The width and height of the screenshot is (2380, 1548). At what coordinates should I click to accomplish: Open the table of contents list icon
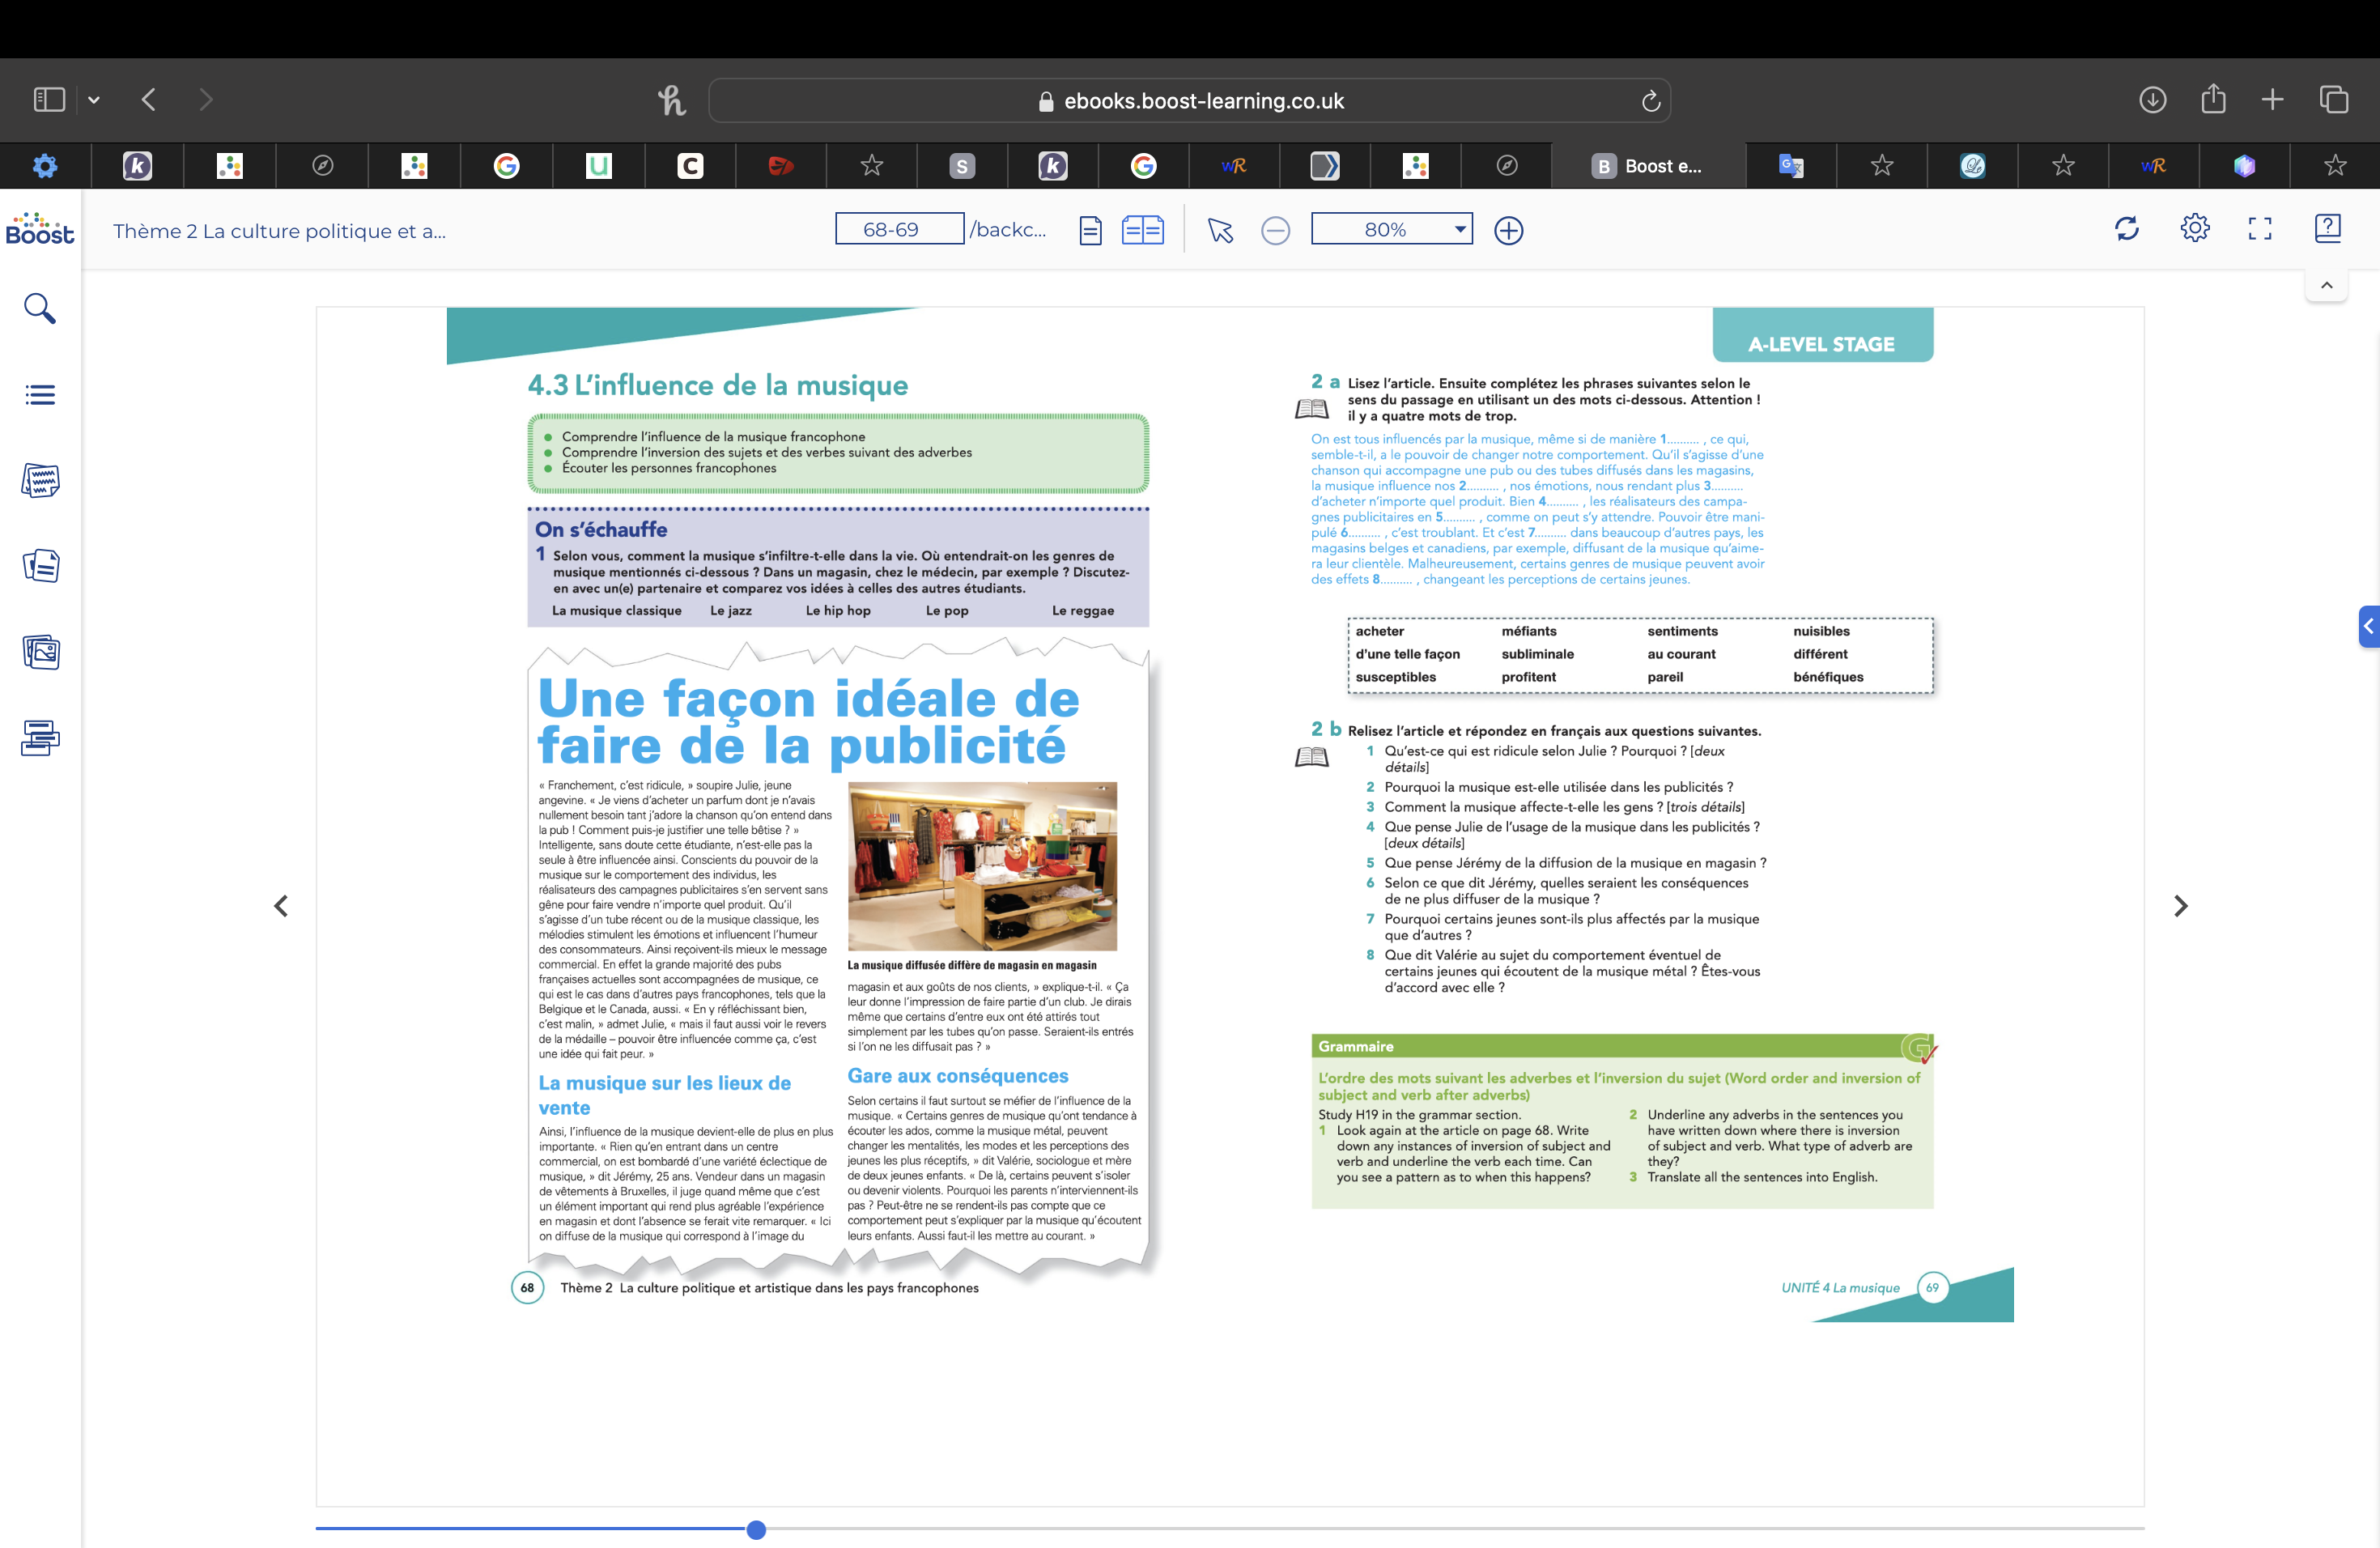coord(40,395)
